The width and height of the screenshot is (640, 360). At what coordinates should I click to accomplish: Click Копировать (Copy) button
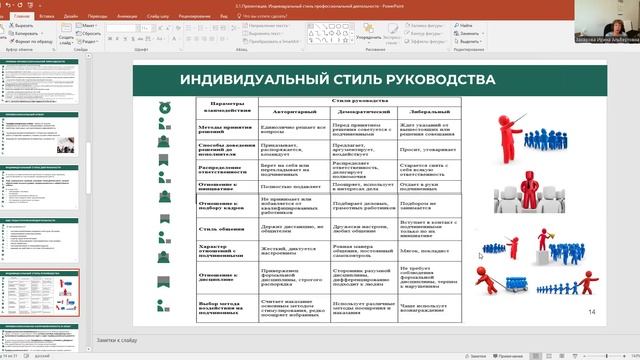[x=24, y=33]
